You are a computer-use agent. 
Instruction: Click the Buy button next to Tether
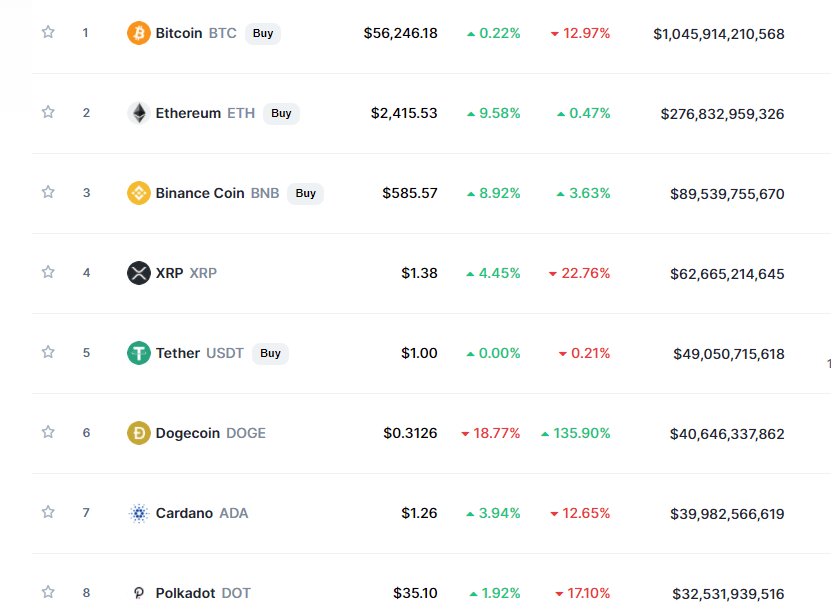(x=270, y=353)
